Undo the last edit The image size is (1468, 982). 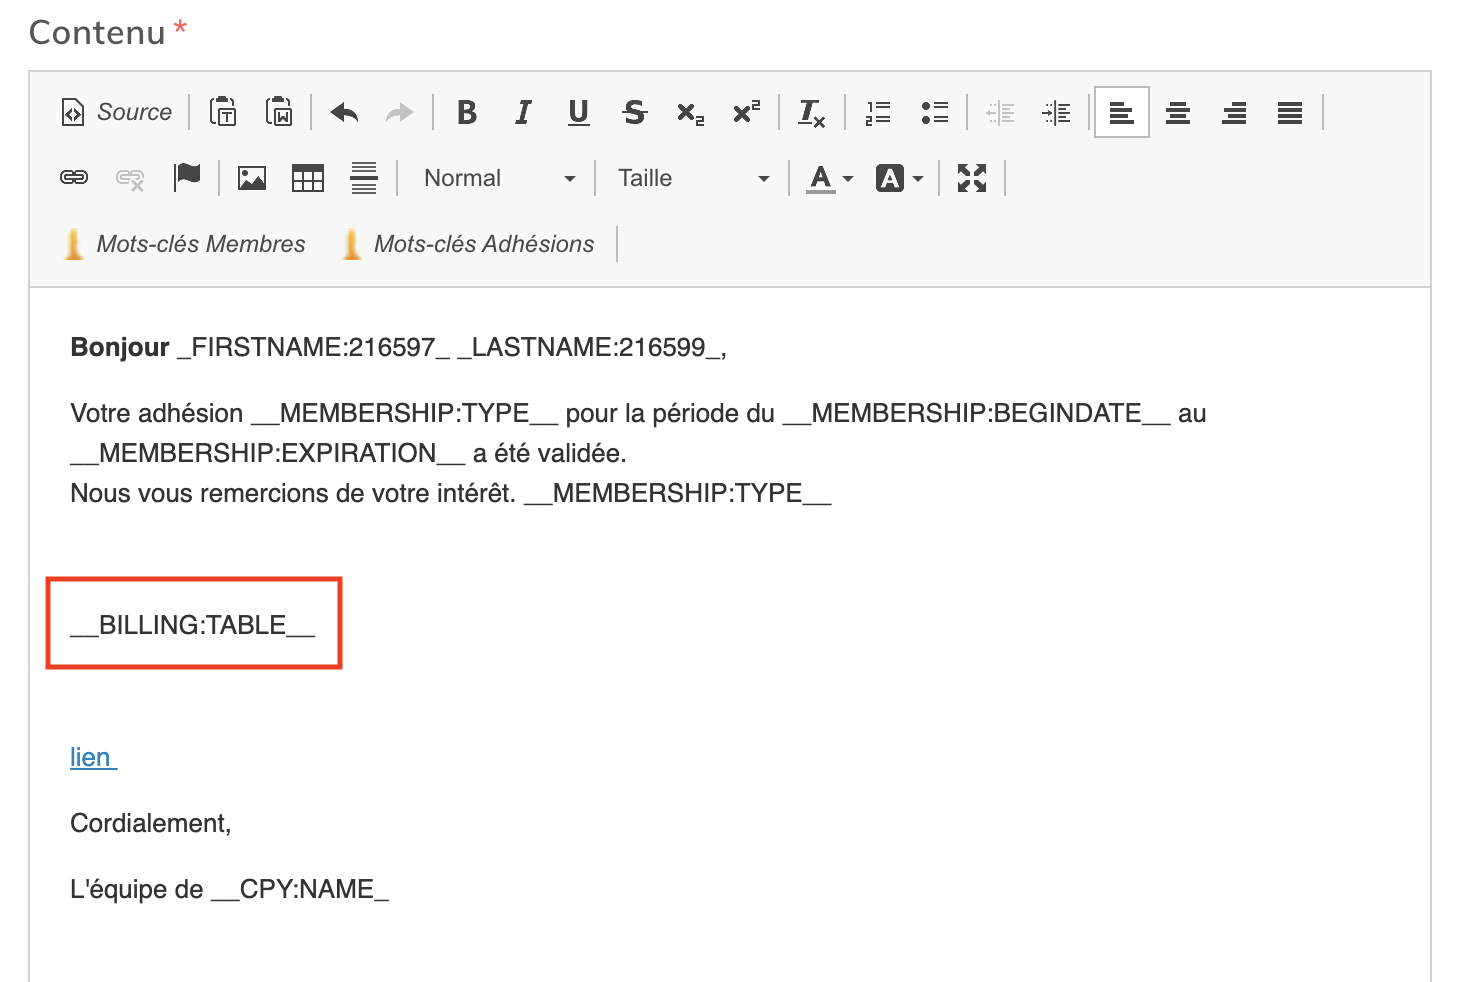(344, 112)
